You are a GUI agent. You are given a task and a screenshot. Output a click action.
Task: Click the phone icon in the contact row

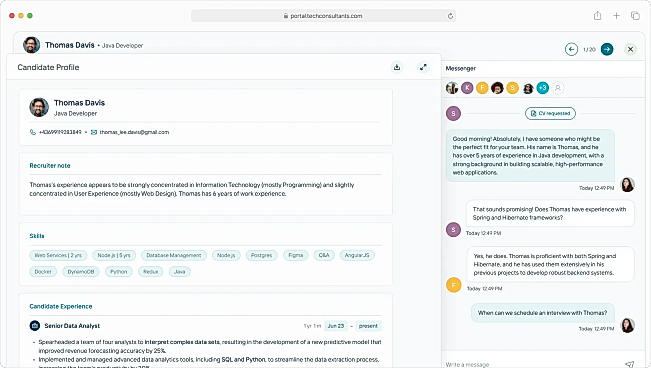(x=33, y=132)
